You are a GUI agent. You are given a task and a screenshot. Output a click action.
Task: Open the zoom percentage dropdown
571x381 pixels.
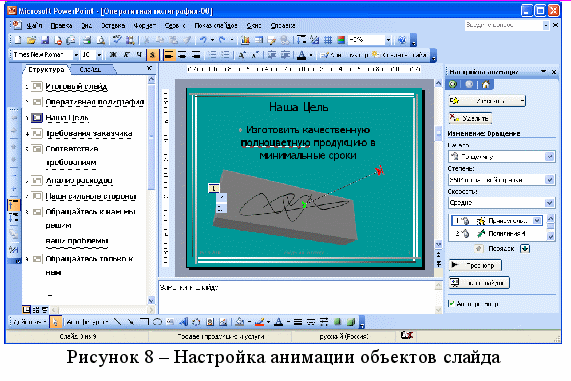(388, 40)
